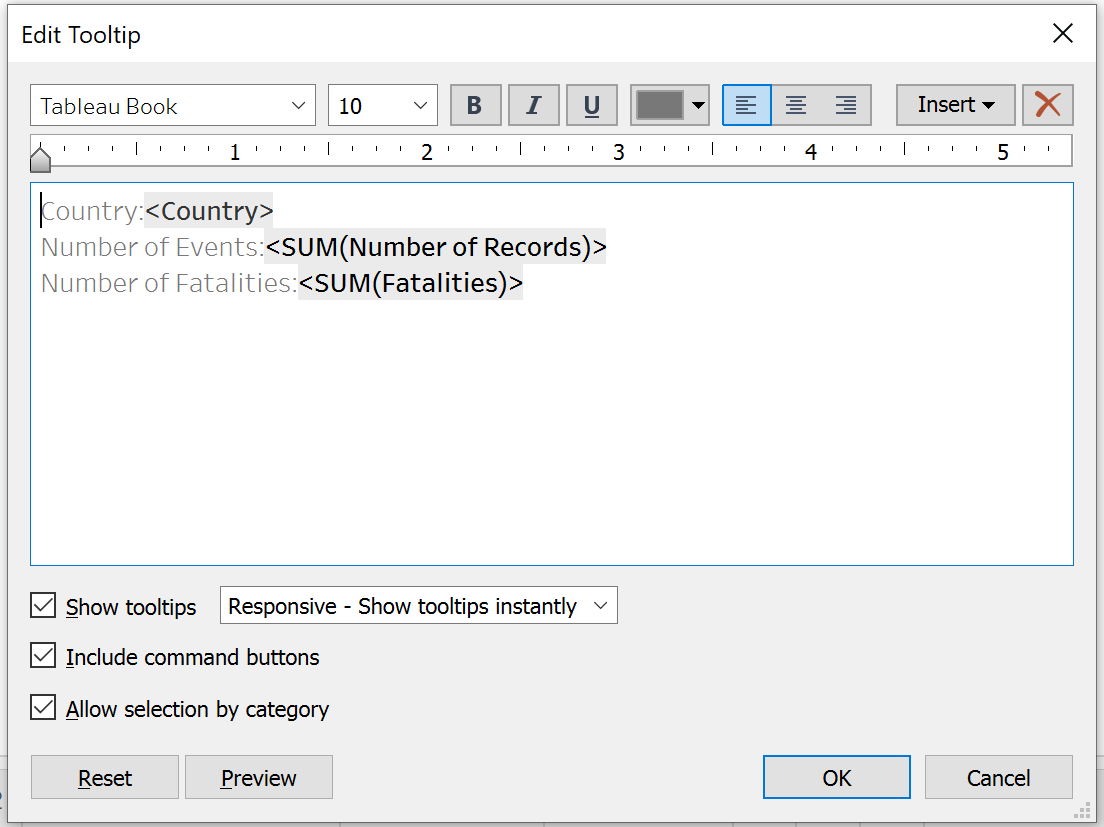The image size is (1104, 827).
Task: Toggle Underline formatting button
Action: tap(591, 105)
